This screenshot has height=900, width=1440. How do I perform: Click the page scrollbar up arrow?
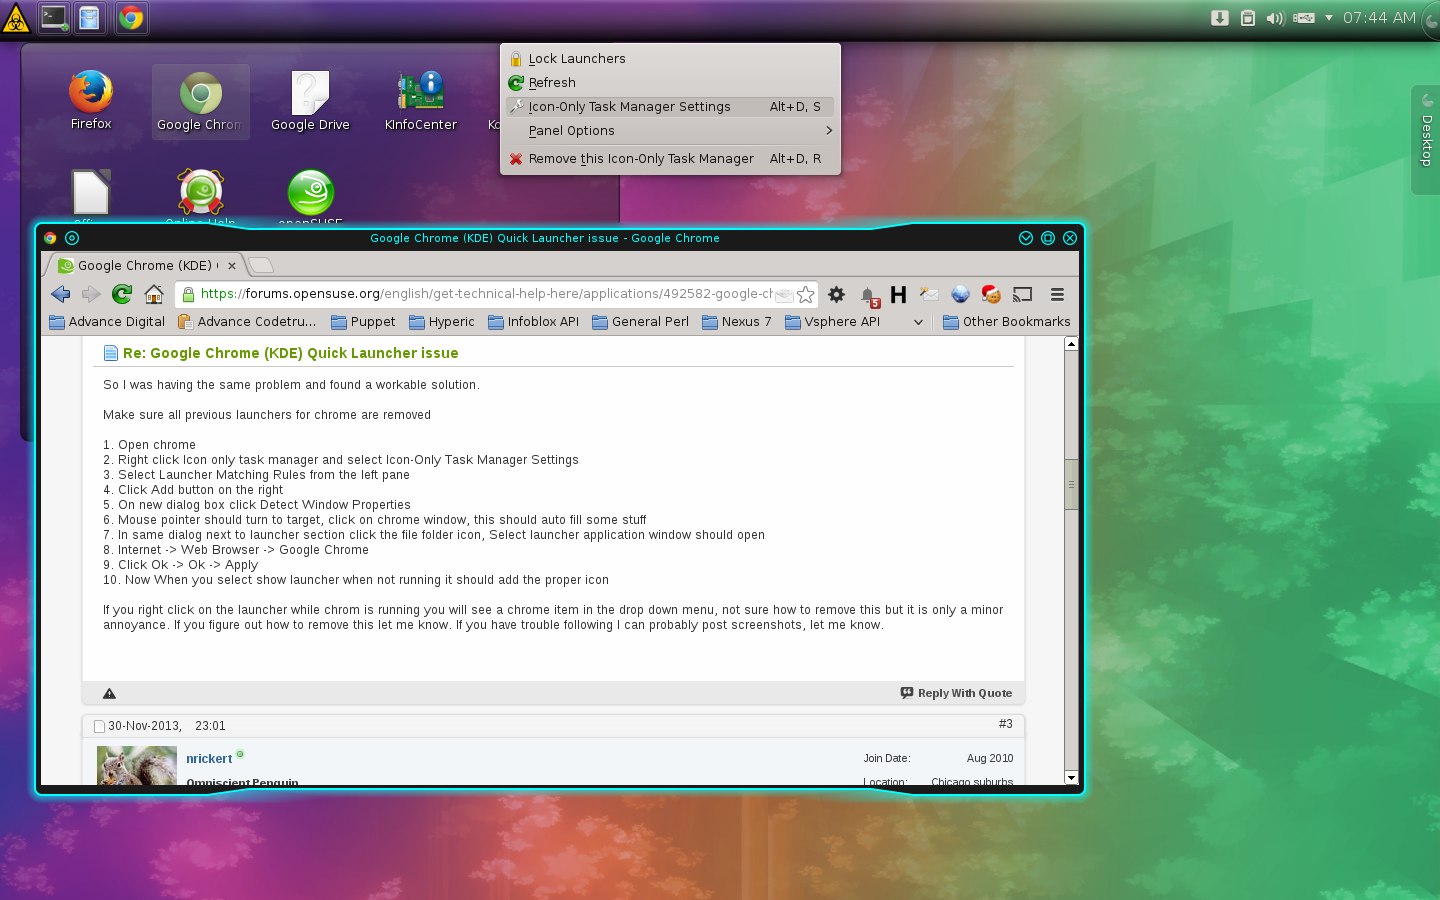tap(1071, 344)
